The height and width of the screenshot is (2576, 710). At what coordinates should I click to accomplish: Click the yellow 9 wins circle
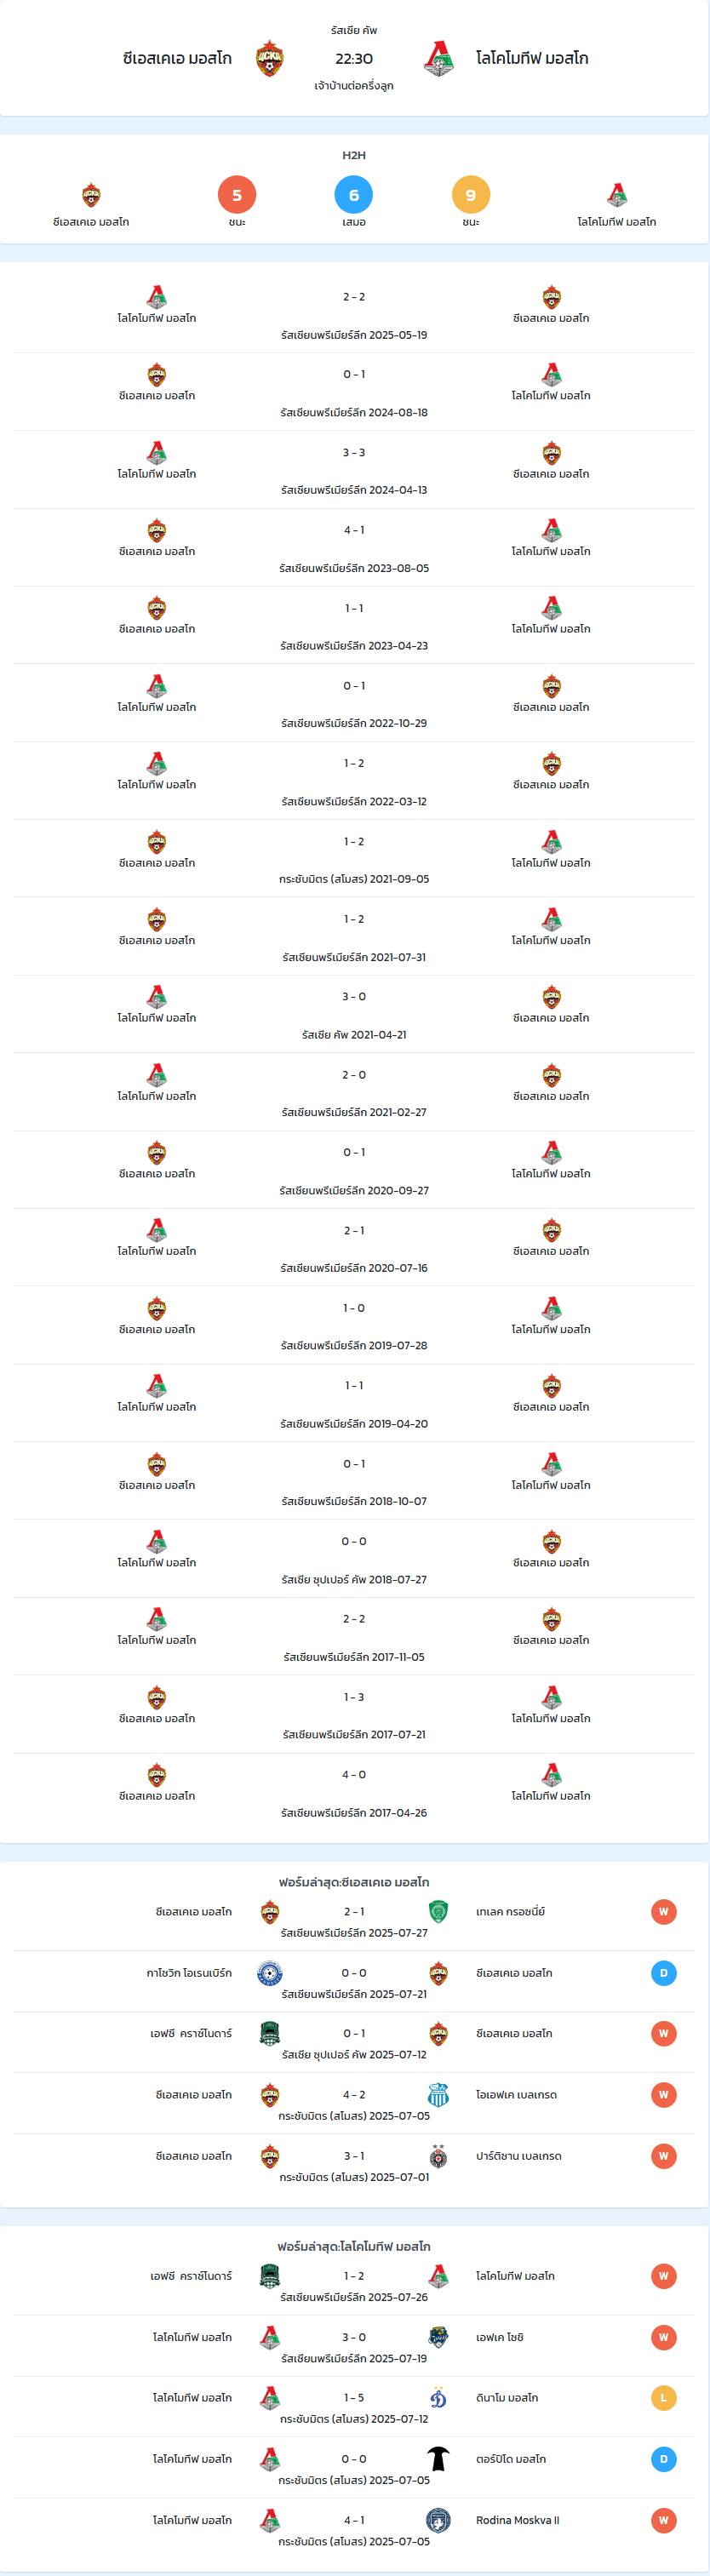click(471, 195)
